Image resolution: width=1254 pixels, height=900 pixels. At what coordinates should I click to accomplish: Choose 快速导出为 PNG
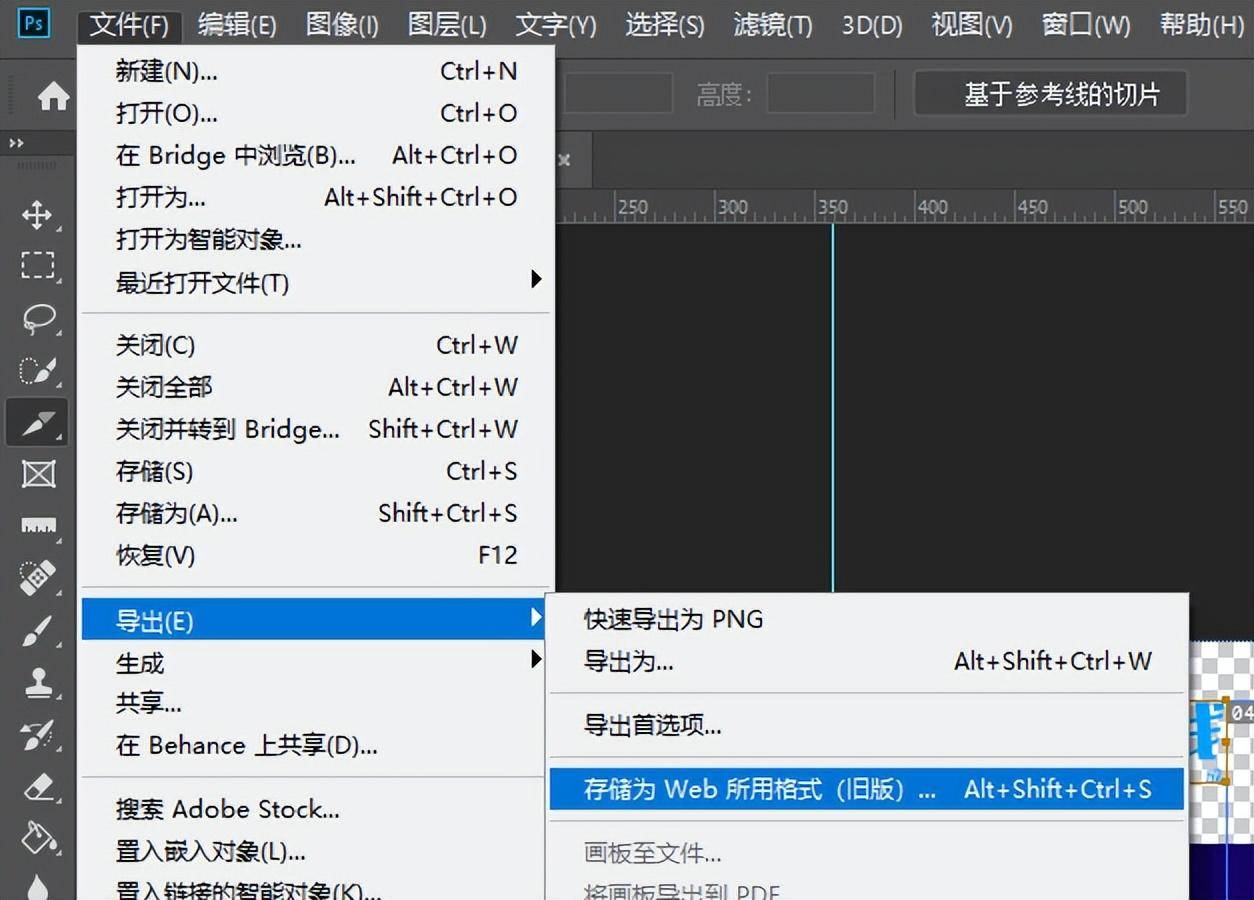pos(867,619)
